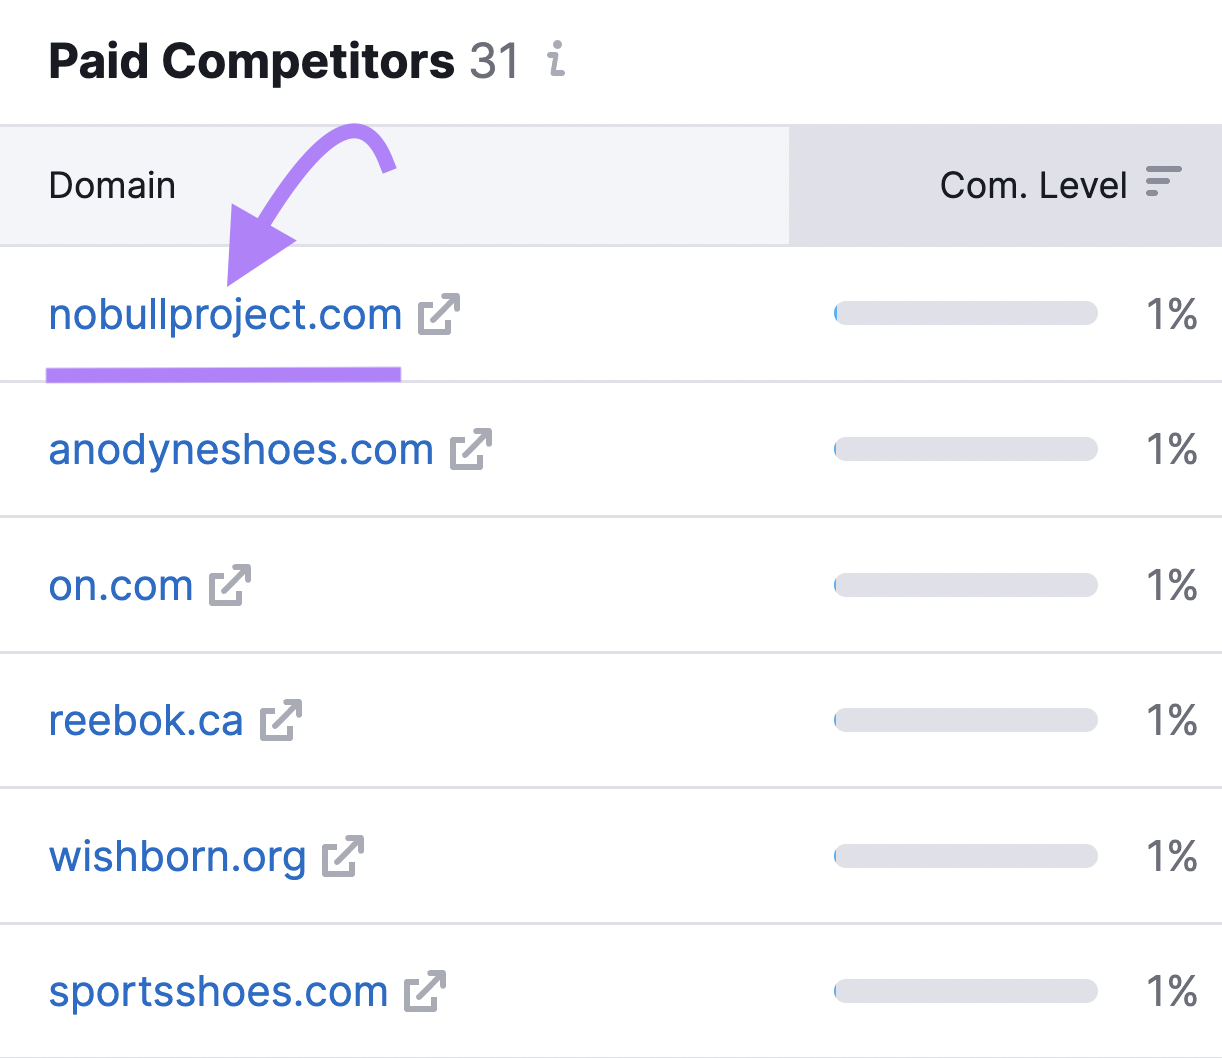
Task: Click the Domain column header
Action: pyautogui.click(x=112, y=184)
